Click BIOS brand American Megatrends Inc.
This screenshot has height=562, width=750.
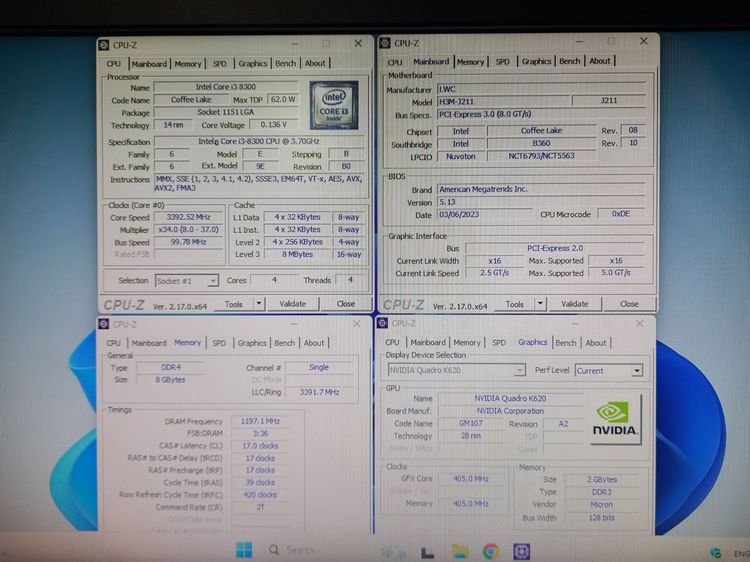pyautogui.click(x=541, y=189)
